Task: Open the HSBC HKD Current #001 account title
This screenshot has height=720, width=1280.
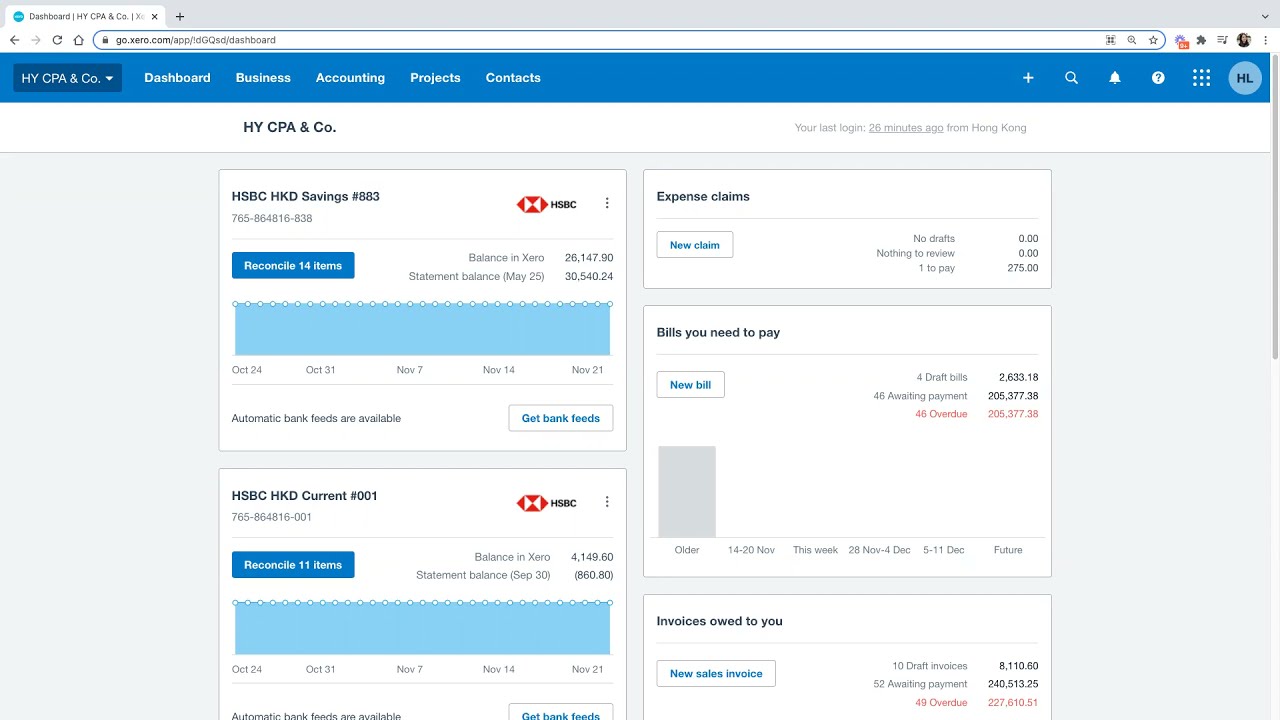Action: coord(305,496)
